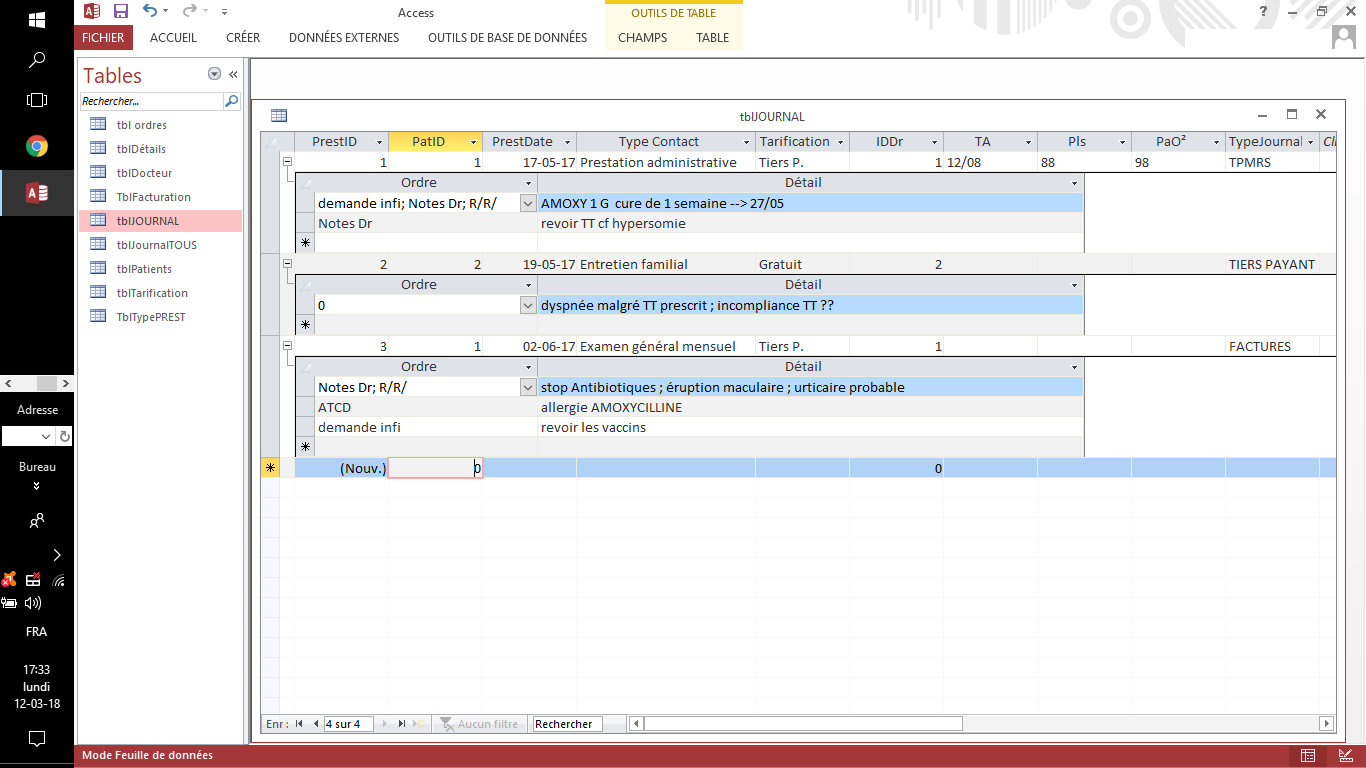Open the FICHIER tab
Screen dimensions: 1366x768
tap(103, 38)
